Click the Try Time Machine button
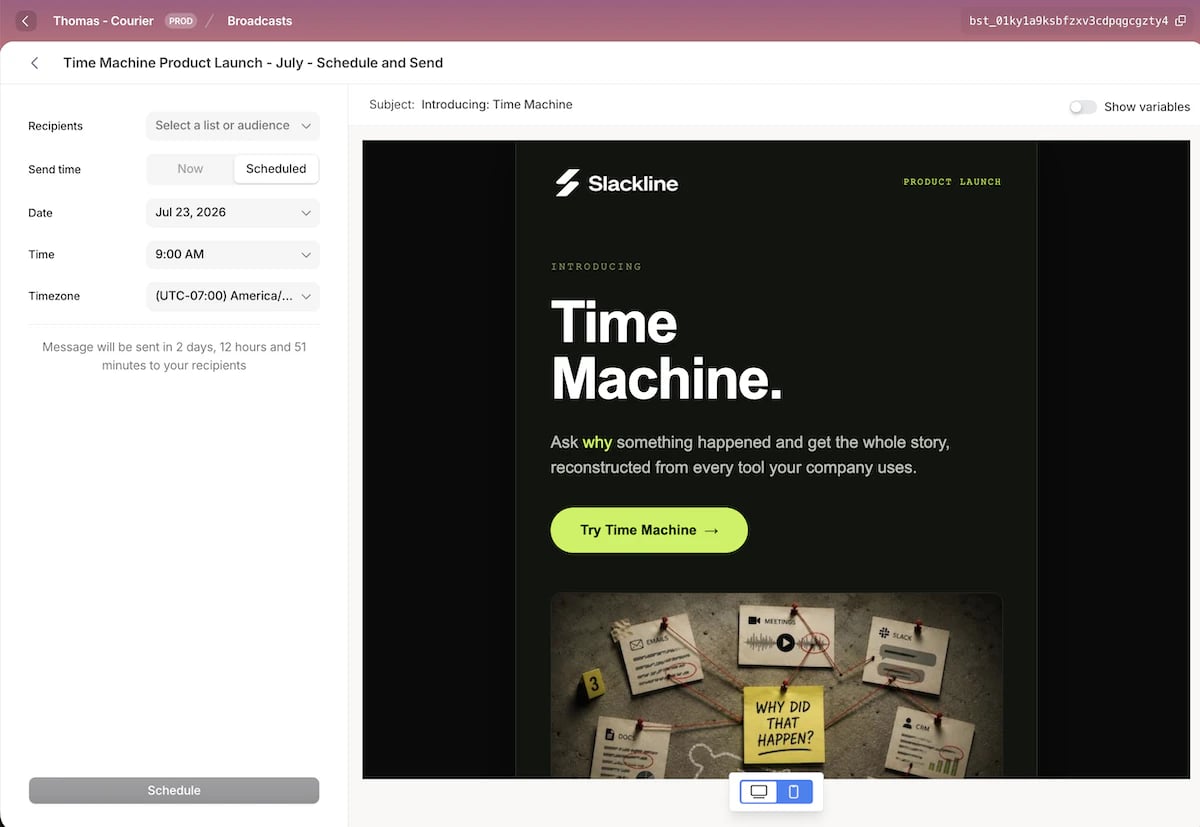1200x827 pixels. pyautogui.click(x=649, y=530)
